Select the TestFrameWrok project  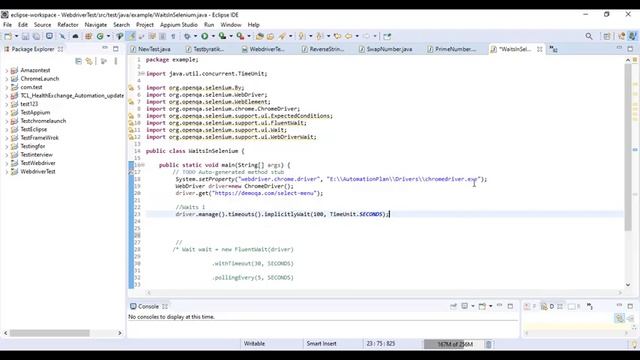pos(40,138)
